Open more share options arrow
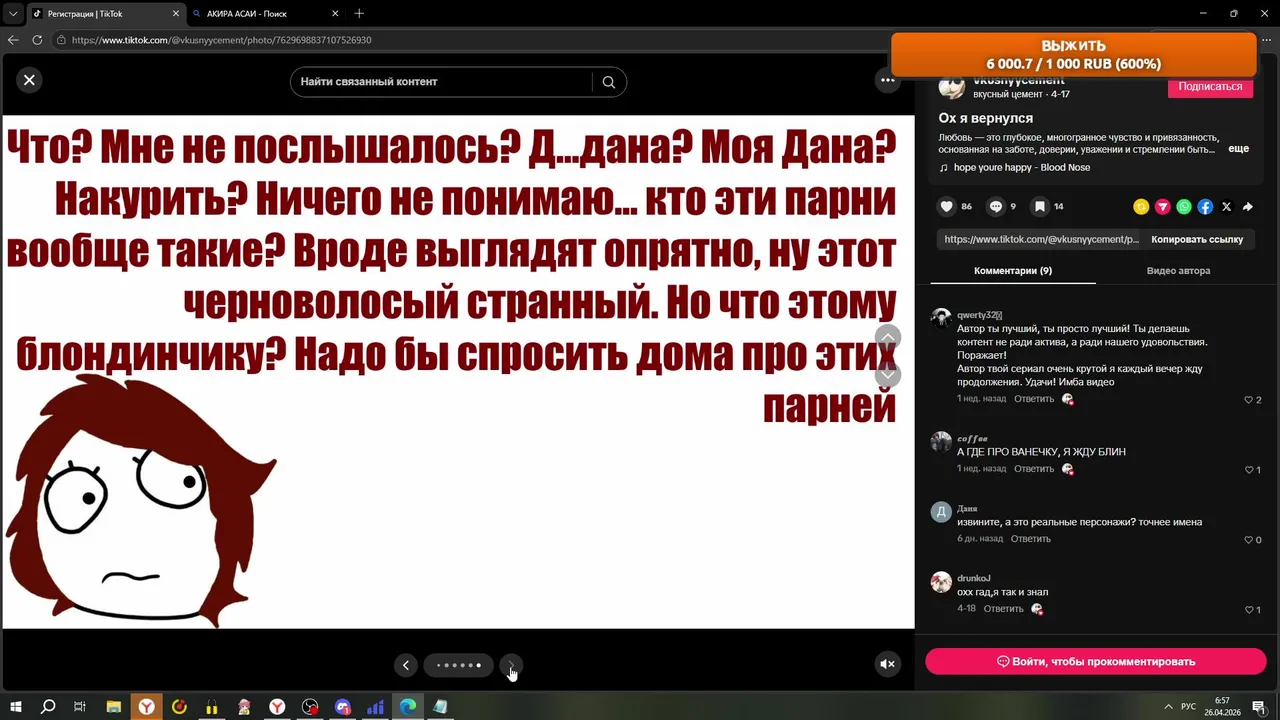 (x=1248, y=207)
